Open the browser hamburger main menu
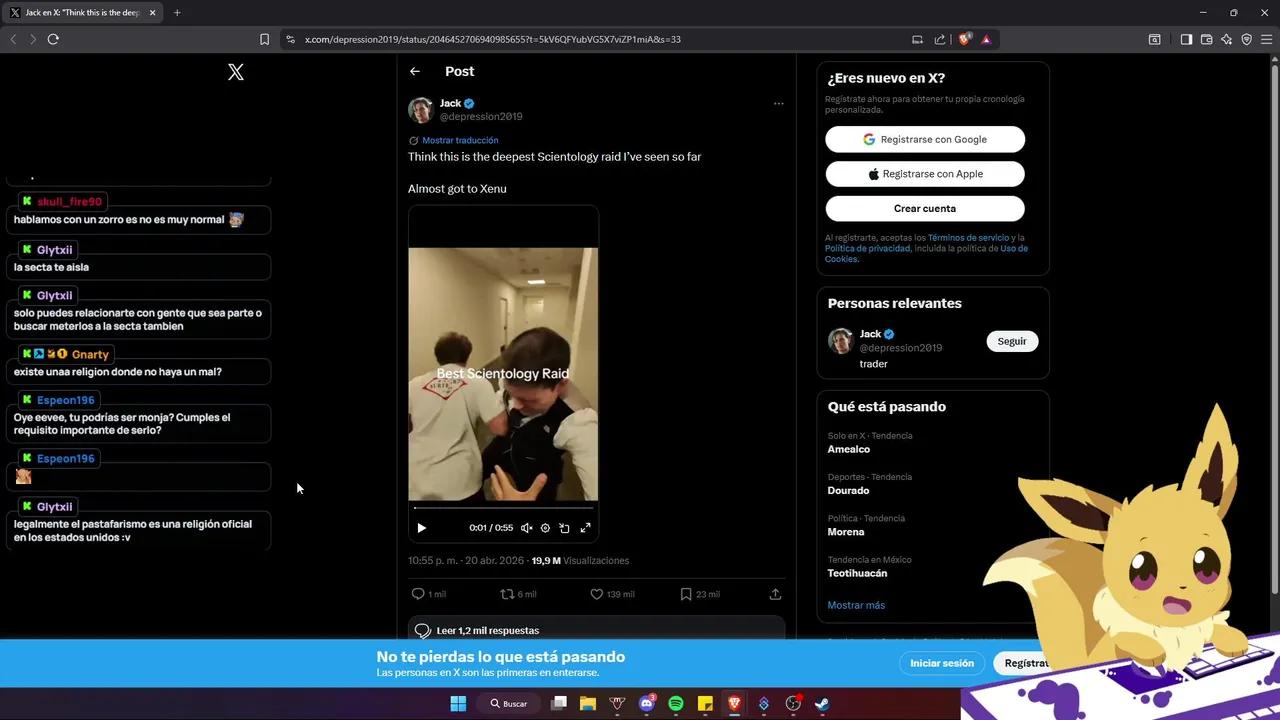Screen dimensions: 1280x720 1266,39
